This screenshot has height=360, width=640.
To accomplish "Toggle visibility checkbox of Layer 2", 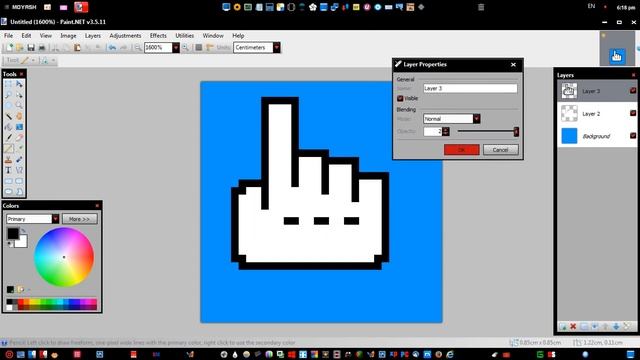I will (633, 113).
